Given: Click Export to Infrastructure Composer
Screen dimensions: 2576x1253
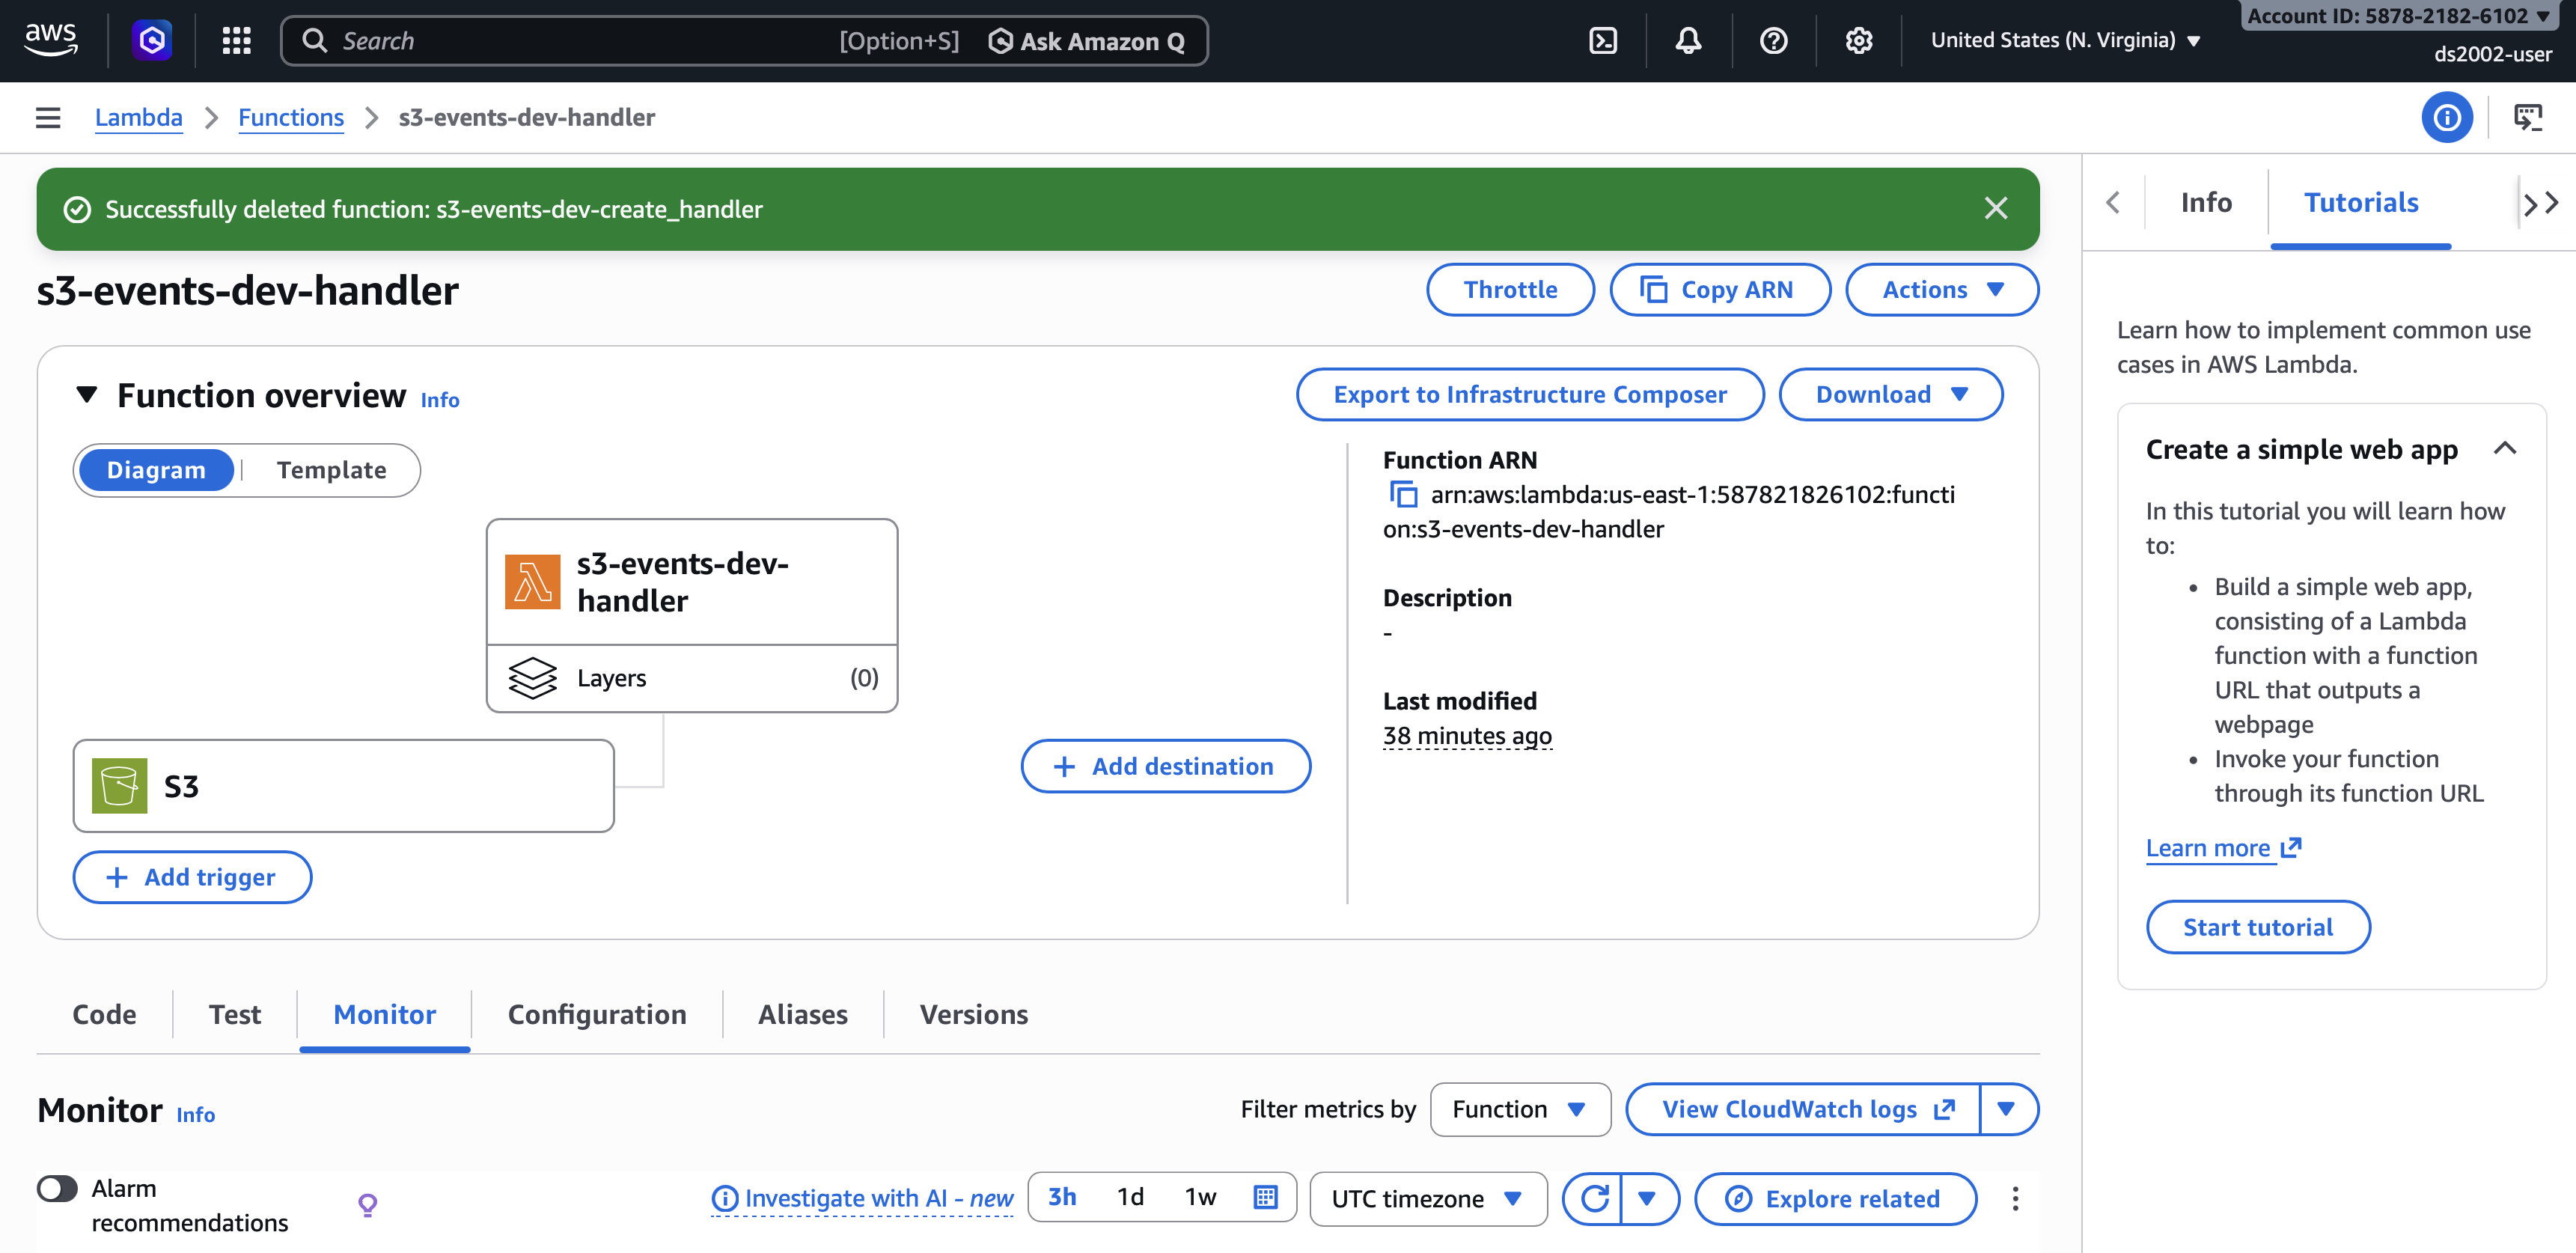Looking at the screenshot, I should click(x=1530, y=394).
